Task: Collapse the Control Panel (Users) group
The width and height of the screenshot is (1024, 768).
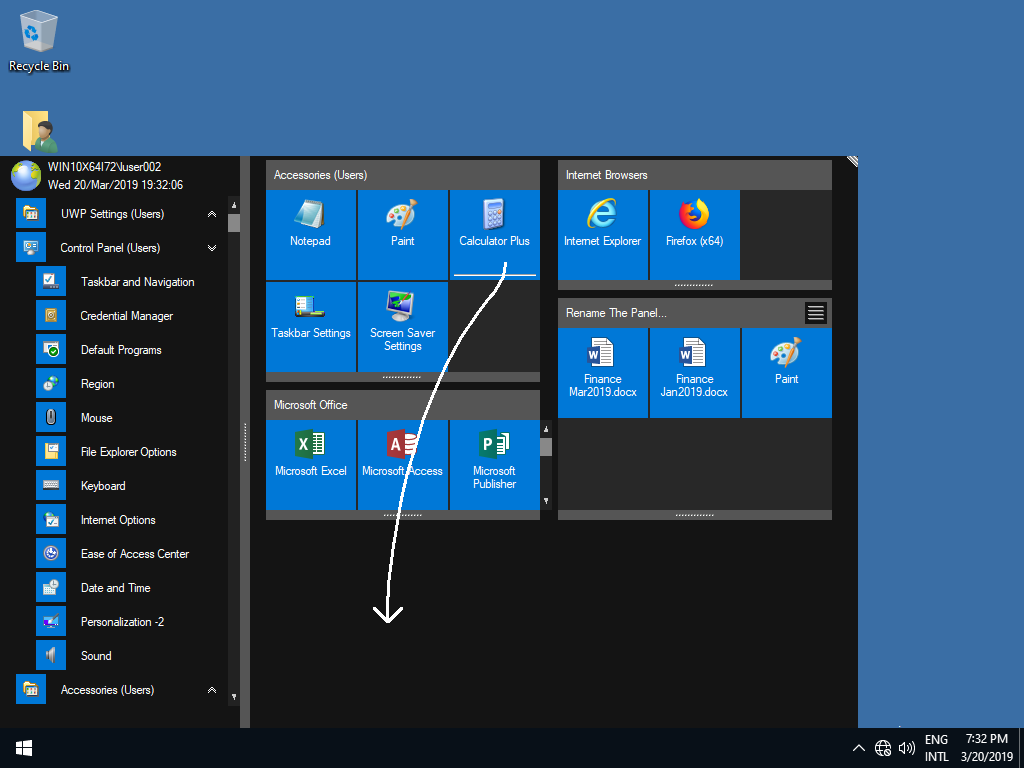Action: [x=212, y=248]
